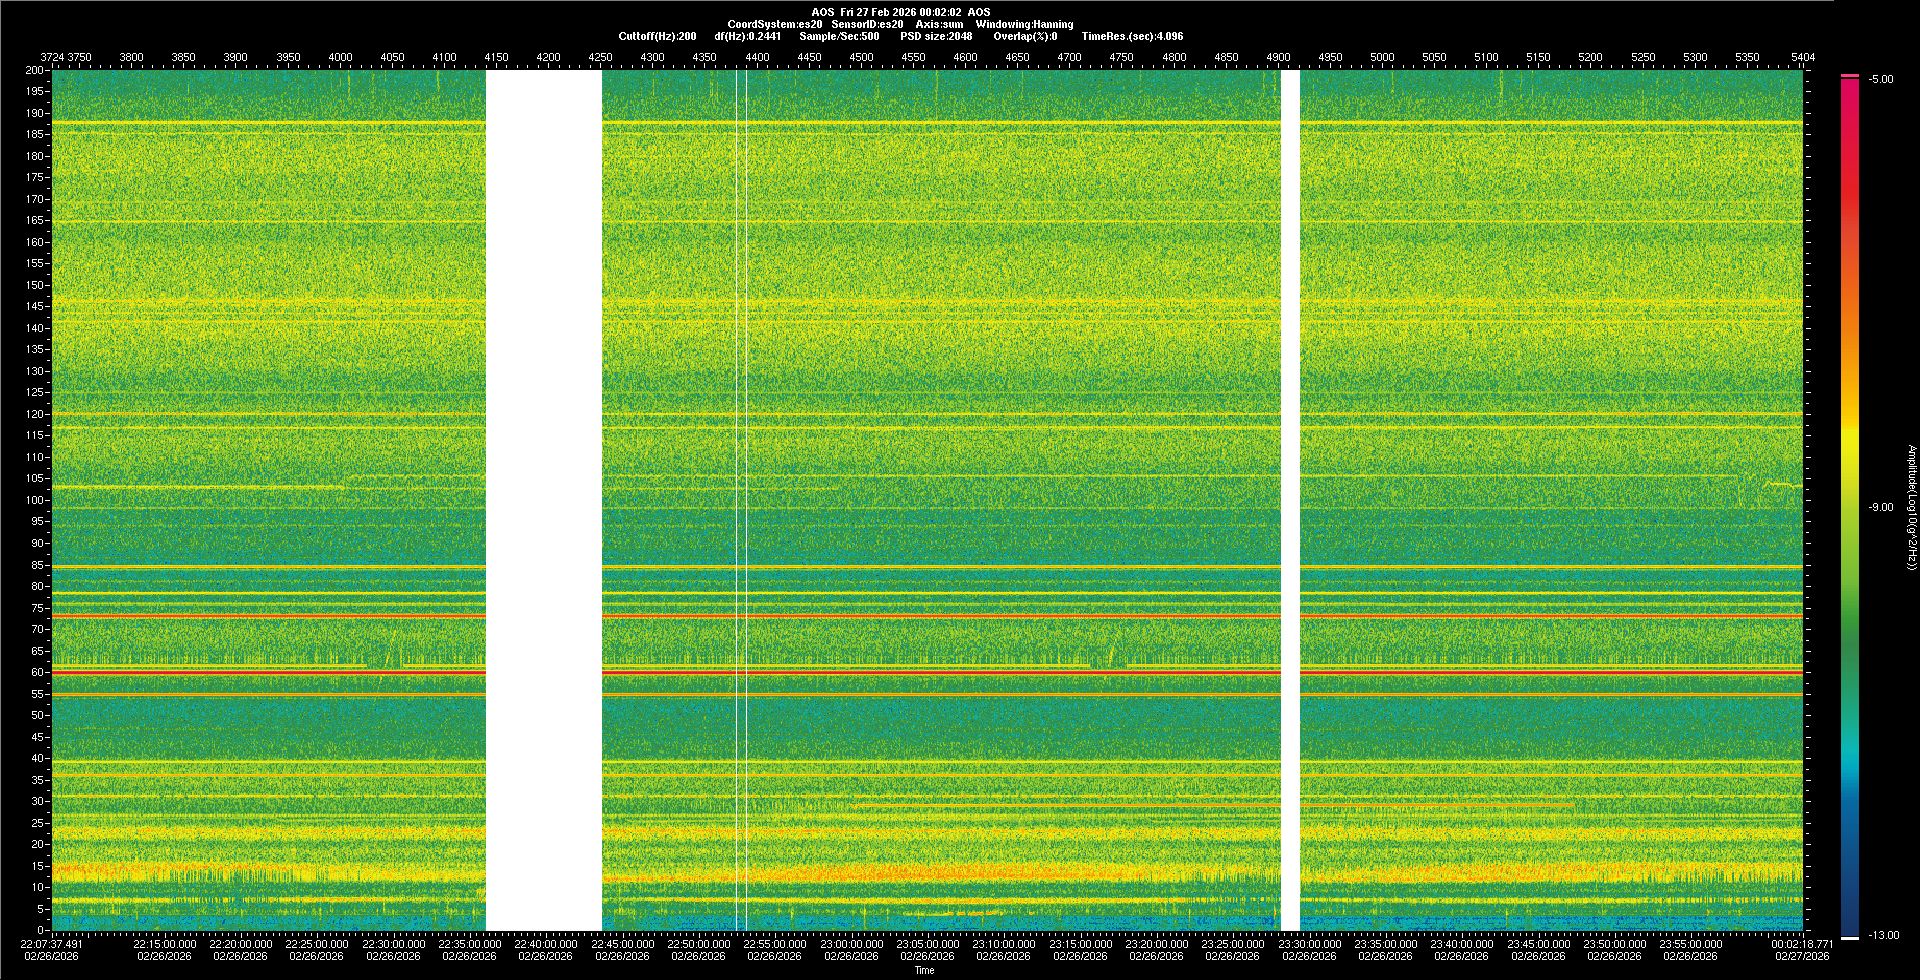Click the 5000 tick on the top axis

click(x=1382, y=57)
